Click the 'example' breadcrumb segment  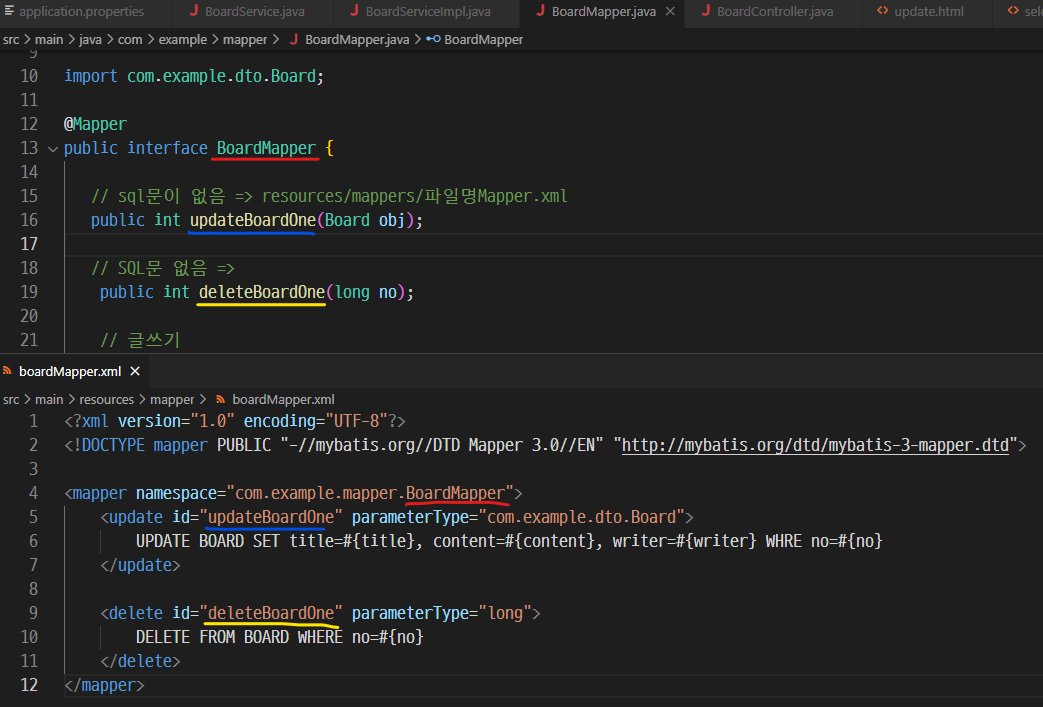click(x=182, y=40)
